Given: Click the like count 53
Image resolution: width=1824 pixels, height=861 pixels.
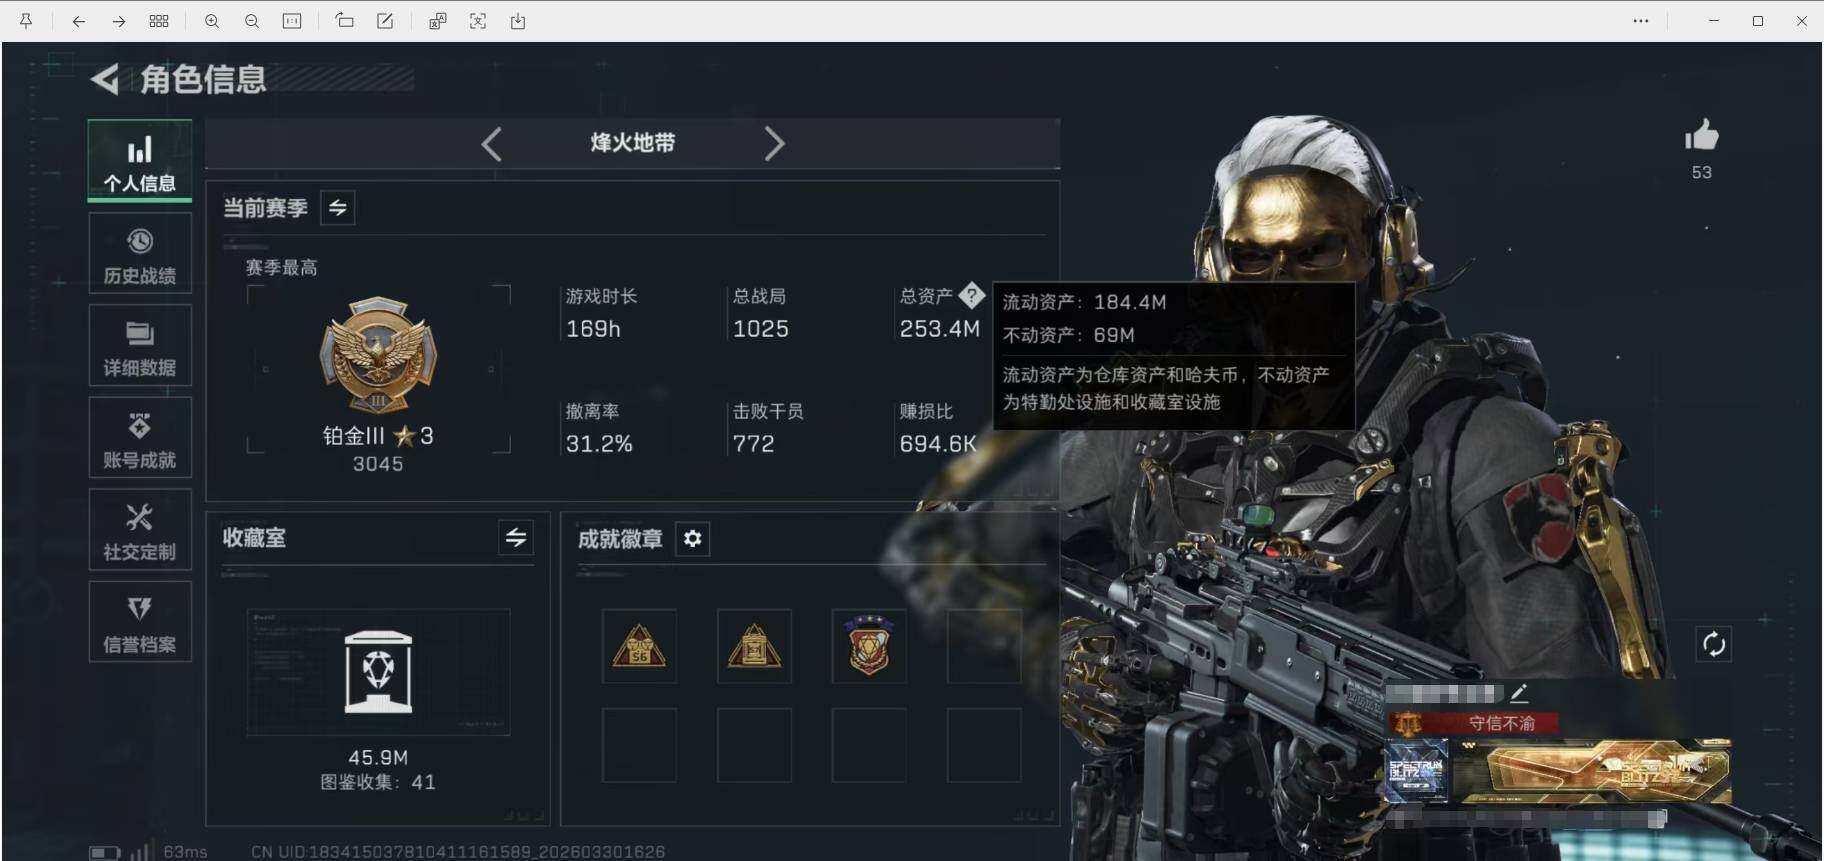Looking at the screenshot, I should [1701, 172].
